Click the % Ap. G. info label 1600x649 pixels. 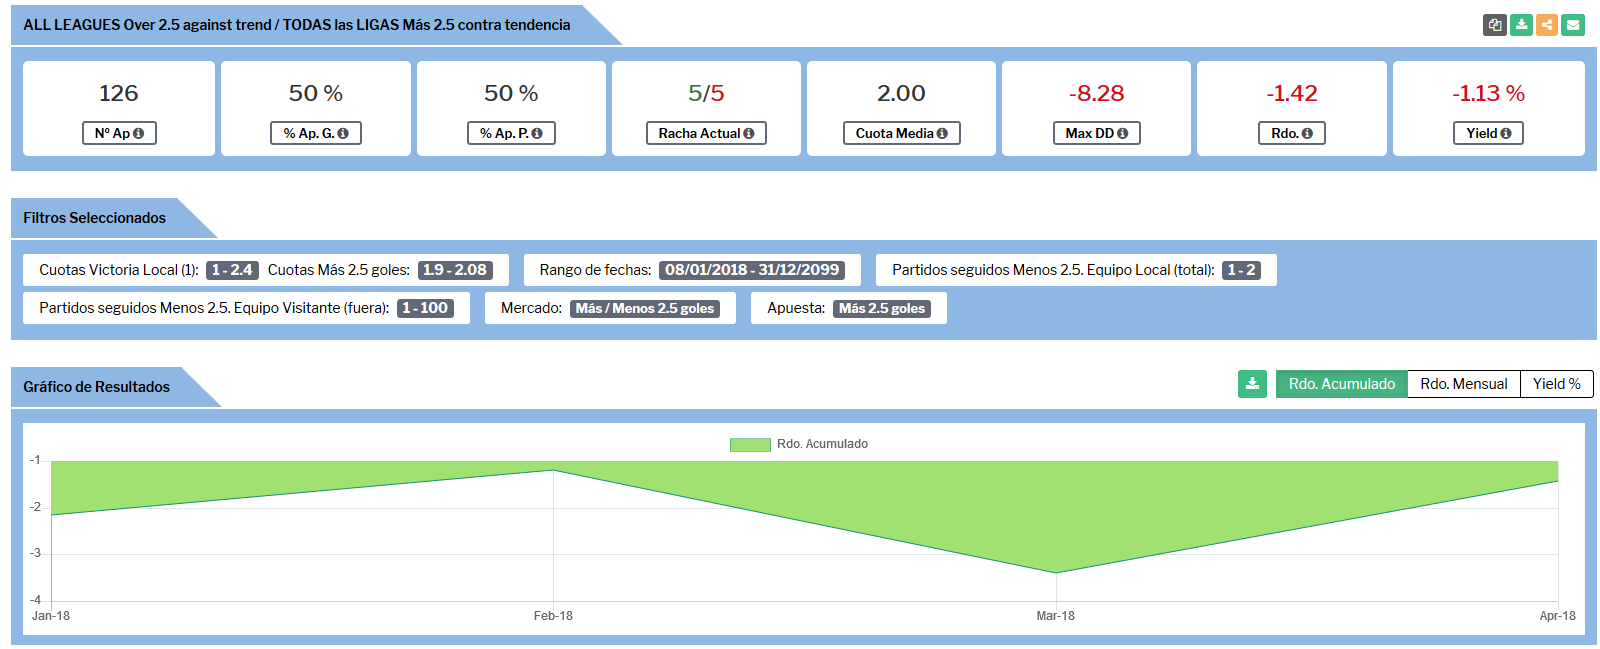click(316, 133)
